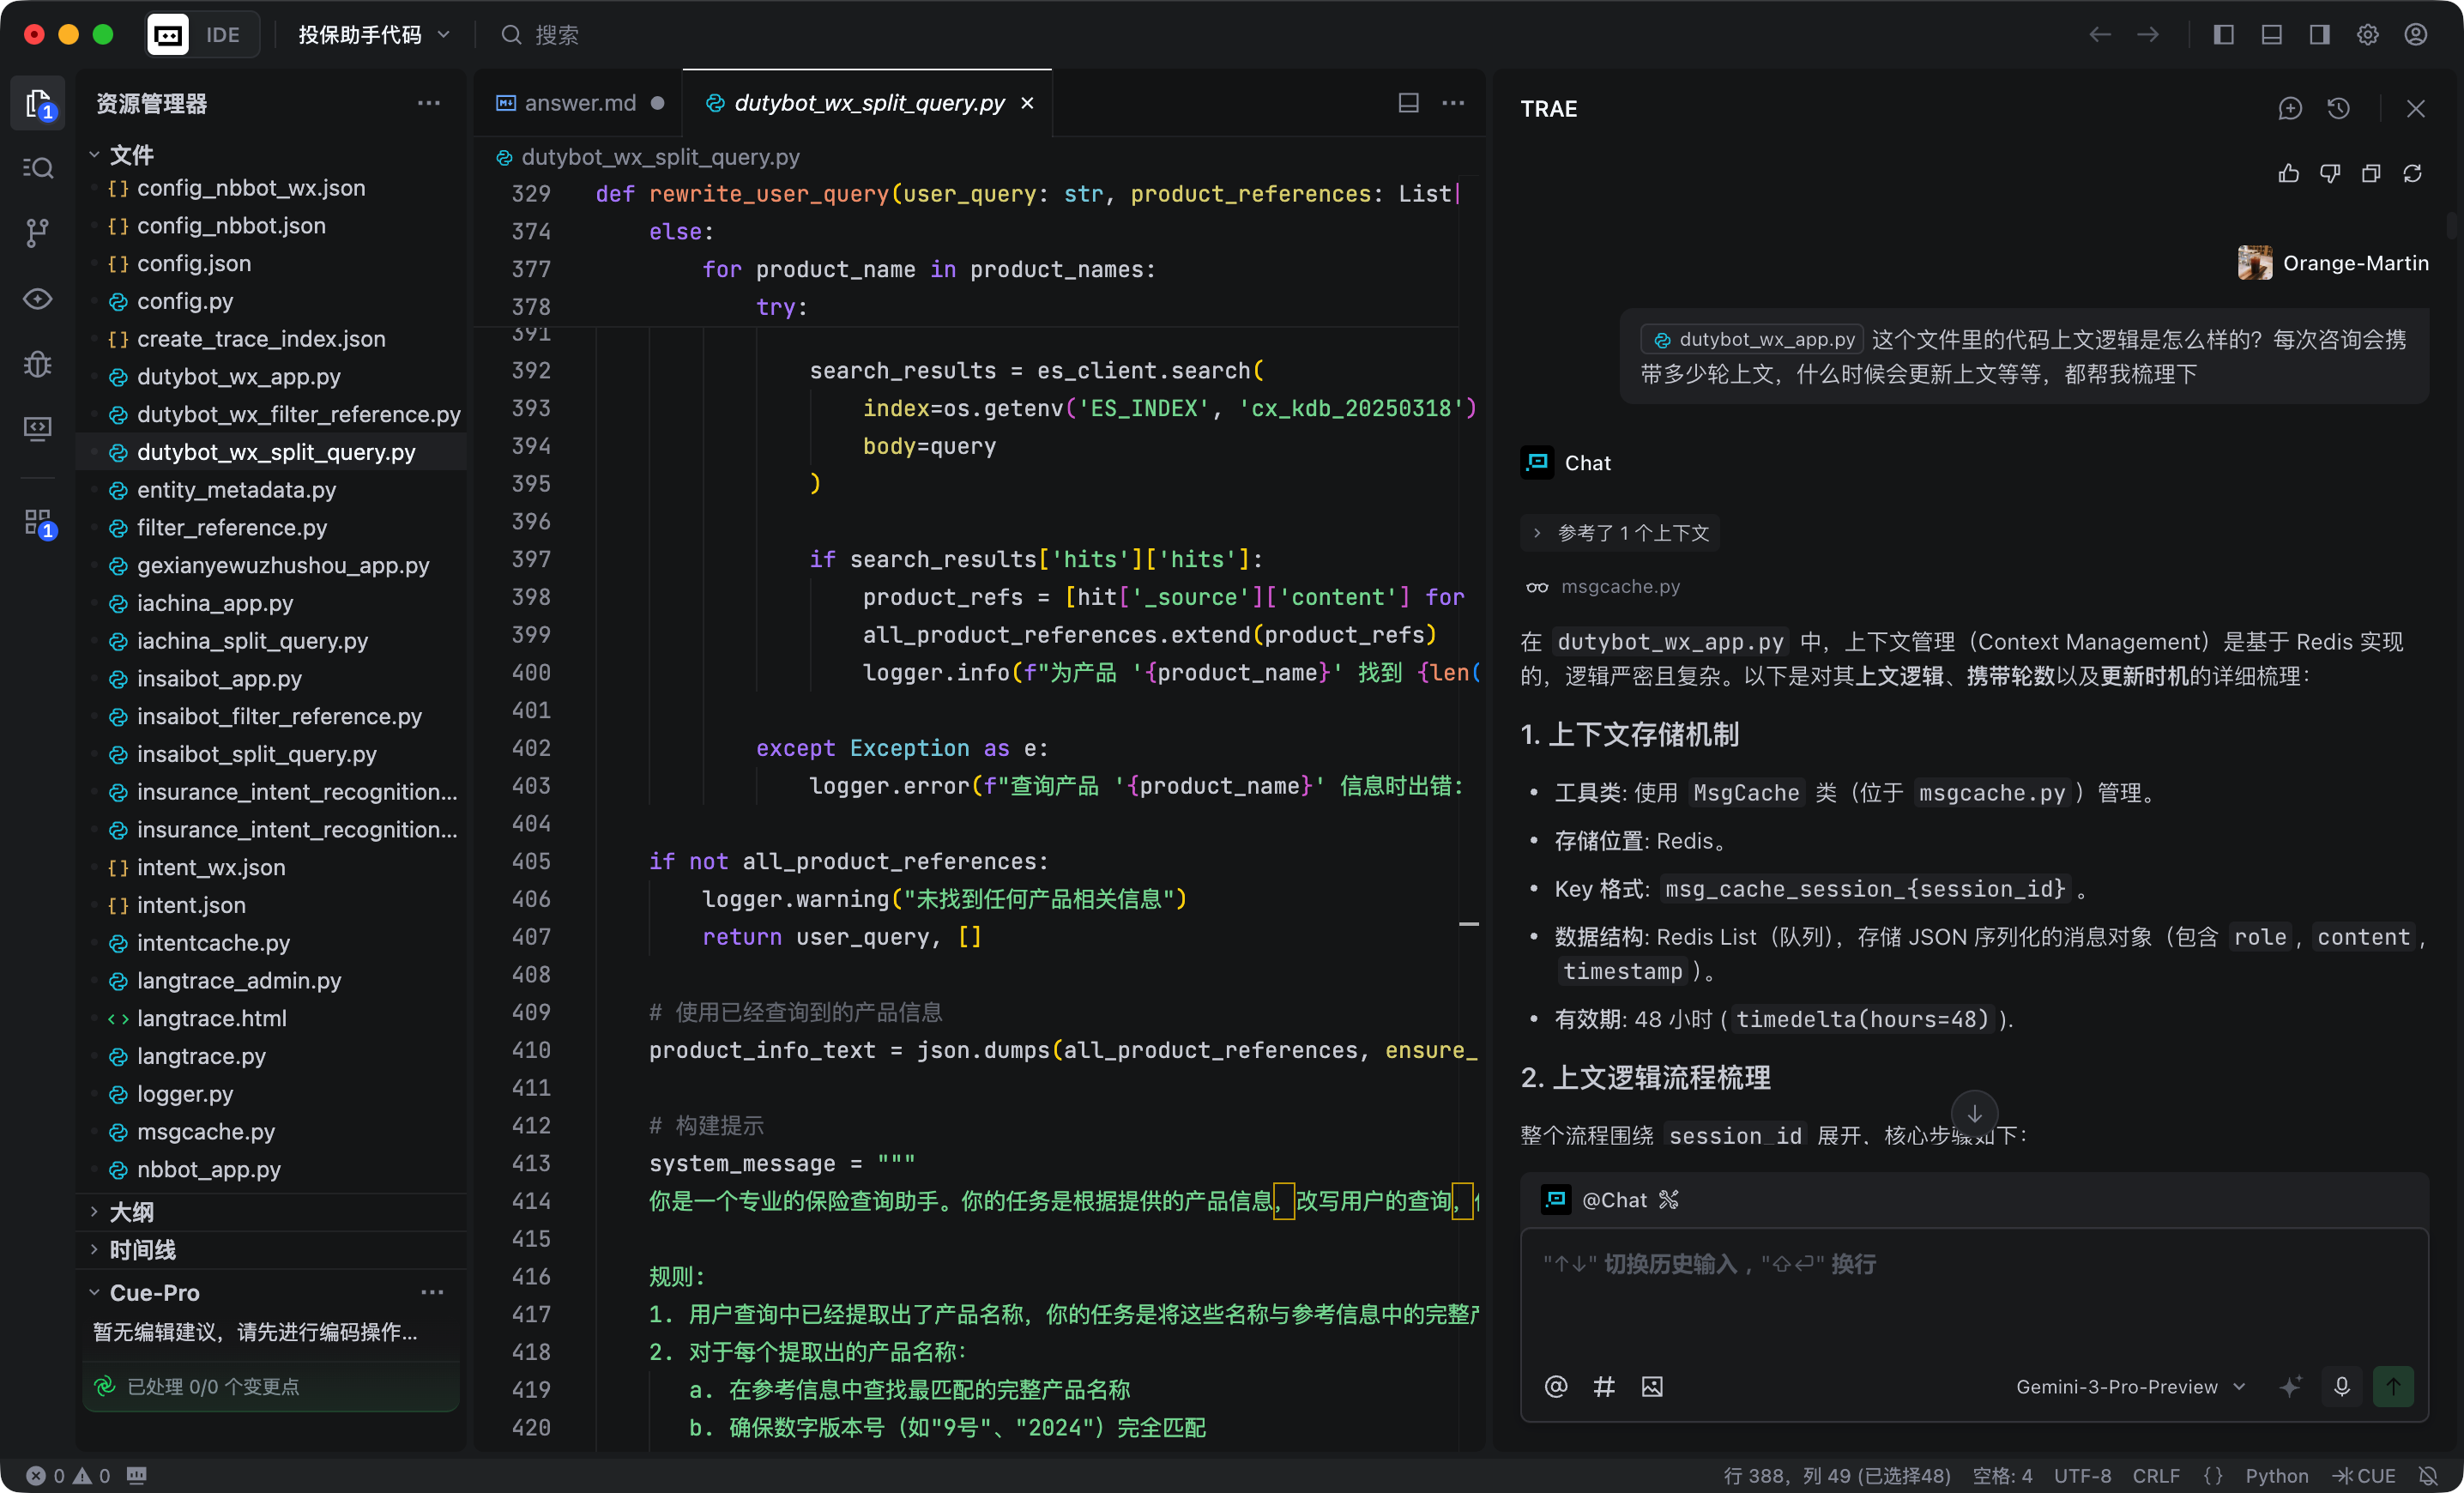Viewport: 2464px width, 1493px height.
Task: Click the thumbs up feedback icon
Action: (2288, 174)
